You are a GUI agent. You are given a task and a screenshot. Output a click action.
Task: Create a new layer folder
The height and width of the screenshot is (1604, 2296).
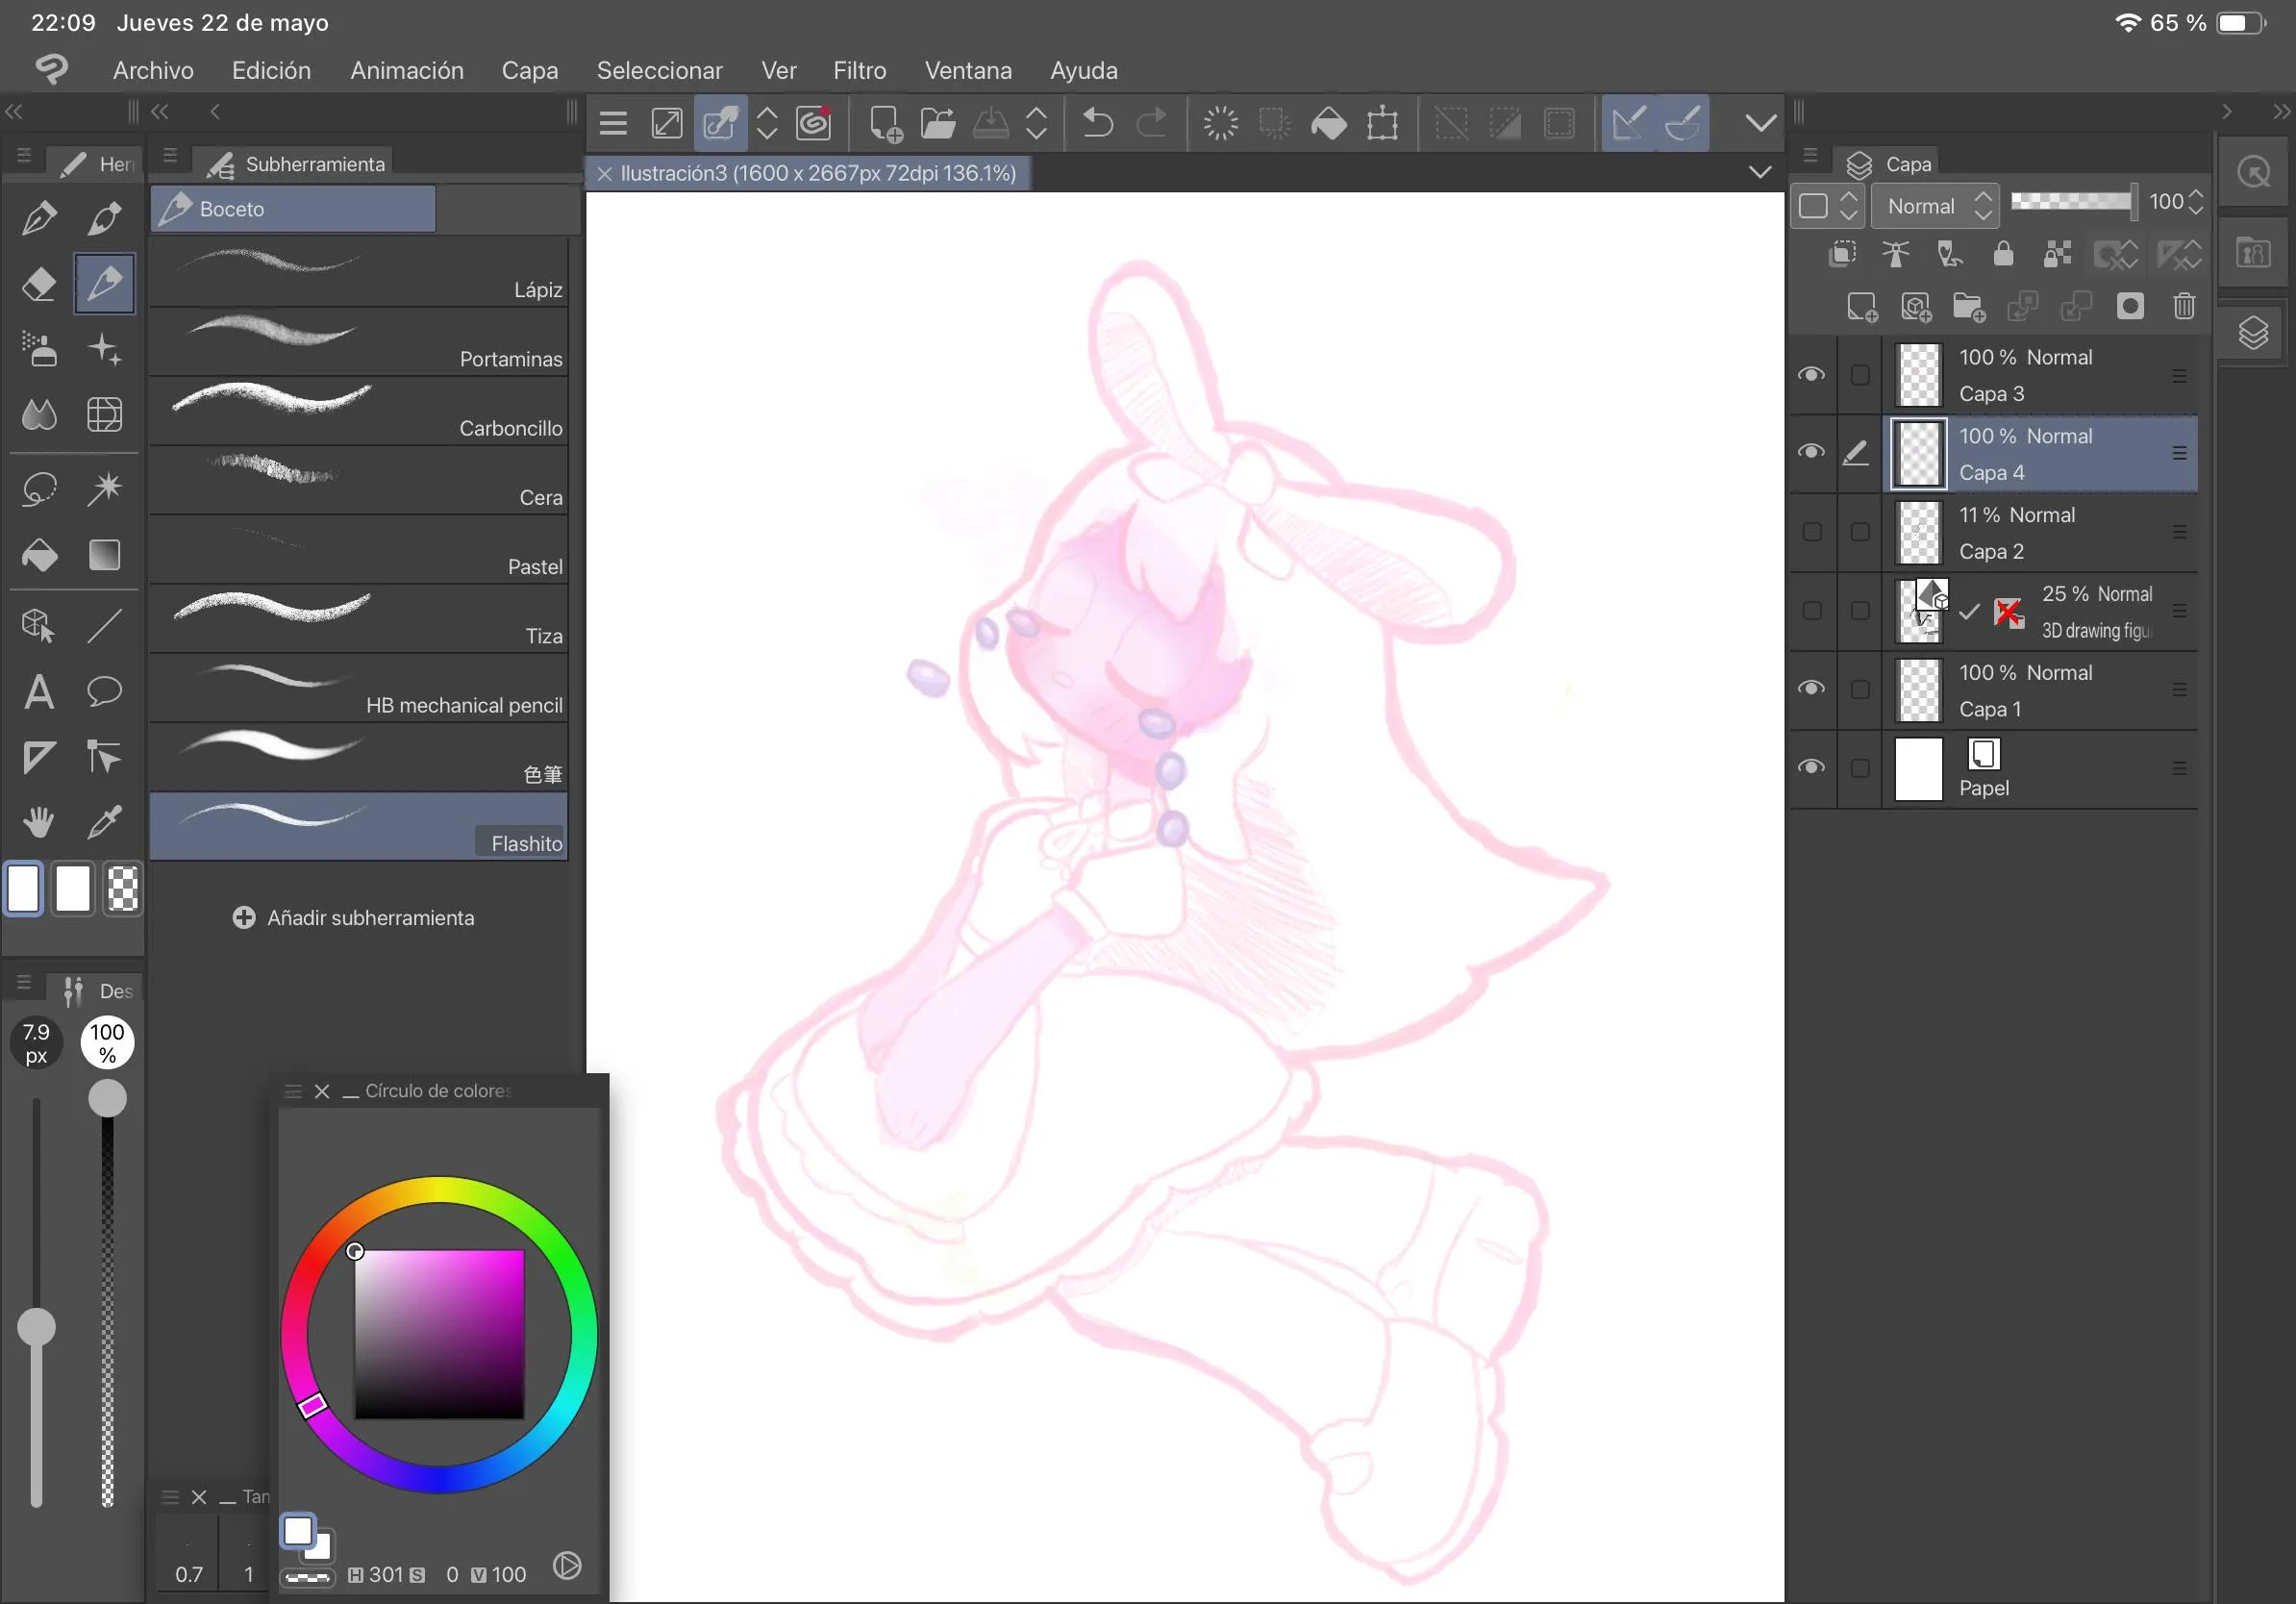click(1969, 307)
